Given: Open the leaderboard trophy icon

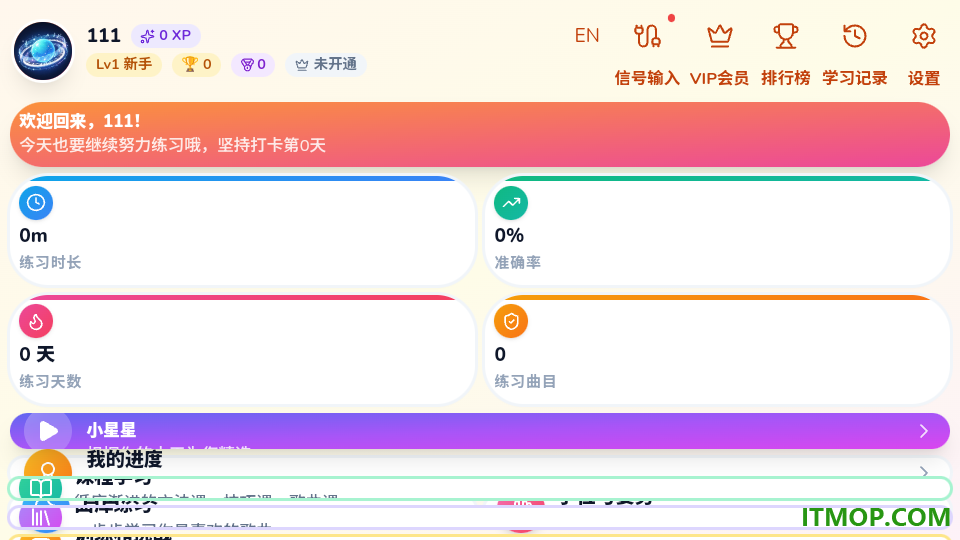Looking at the screenshot, I should click(x=786, y=36).
